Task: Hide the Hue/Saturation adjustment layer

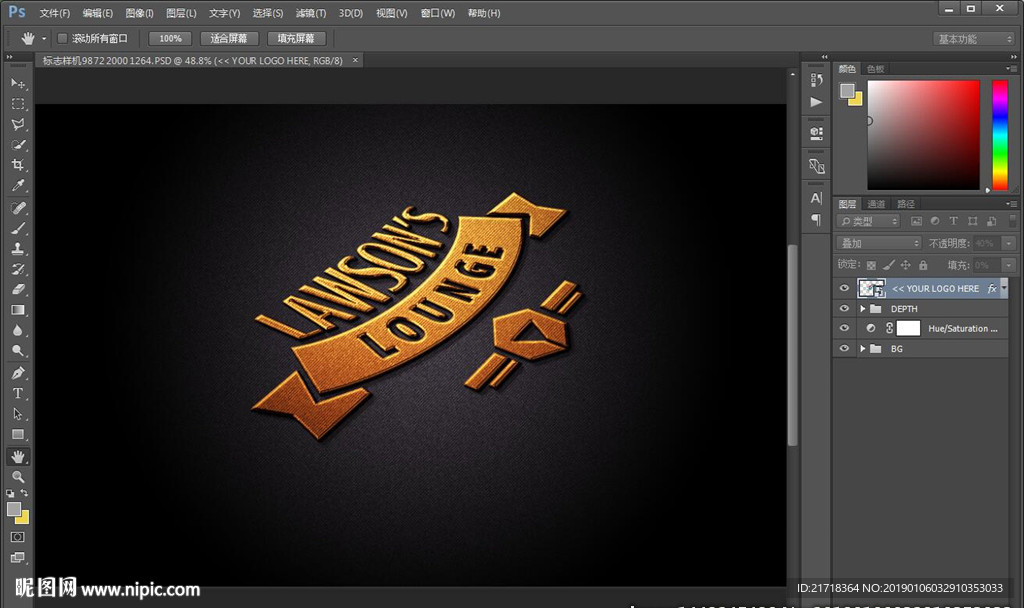Action: (x=844, y=328)
